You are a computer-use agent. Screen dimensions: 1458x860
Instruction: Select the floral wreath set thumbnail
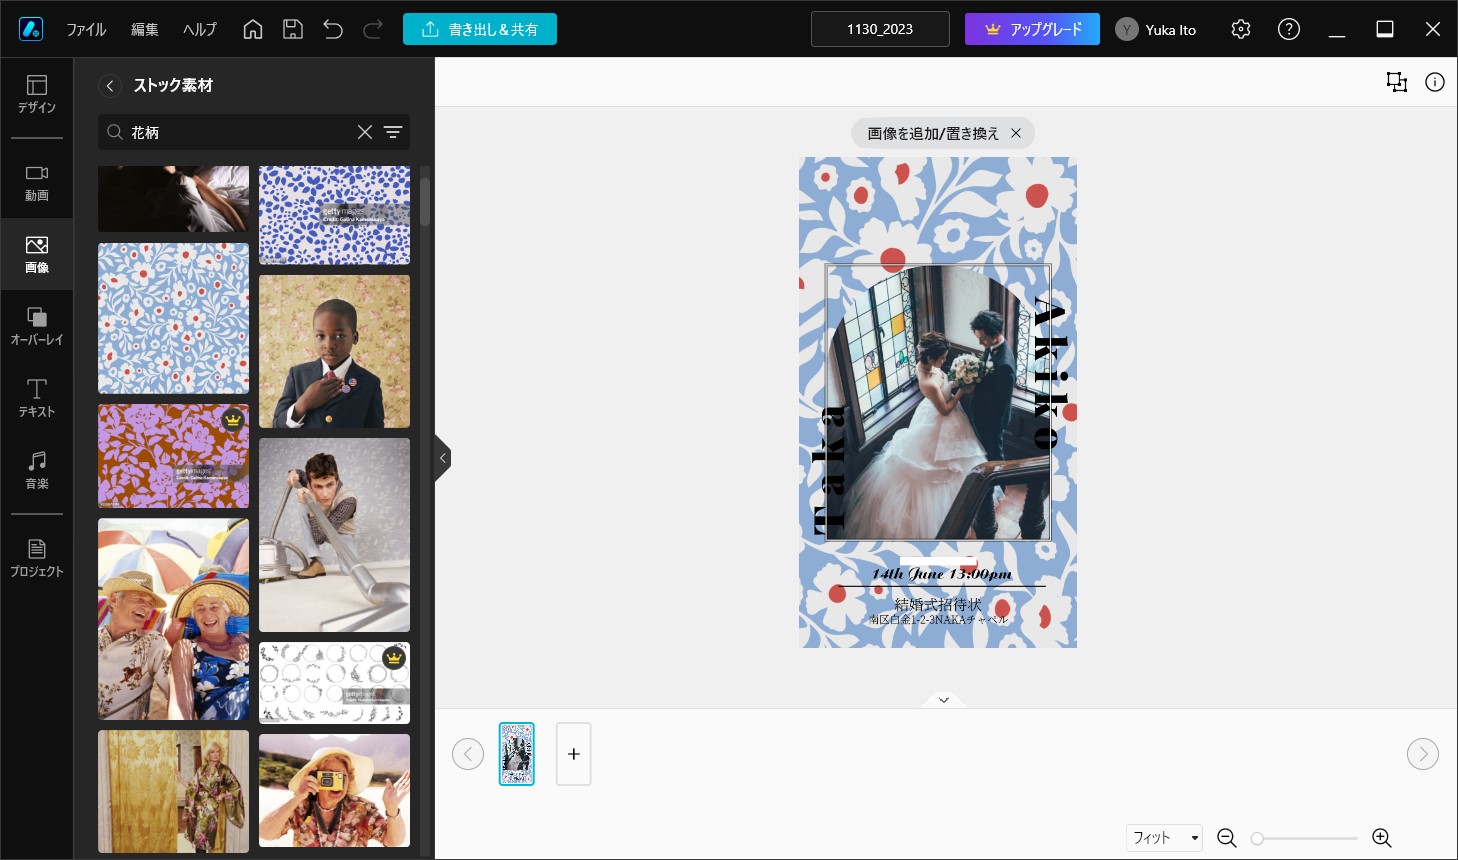[x=335, y=683]
